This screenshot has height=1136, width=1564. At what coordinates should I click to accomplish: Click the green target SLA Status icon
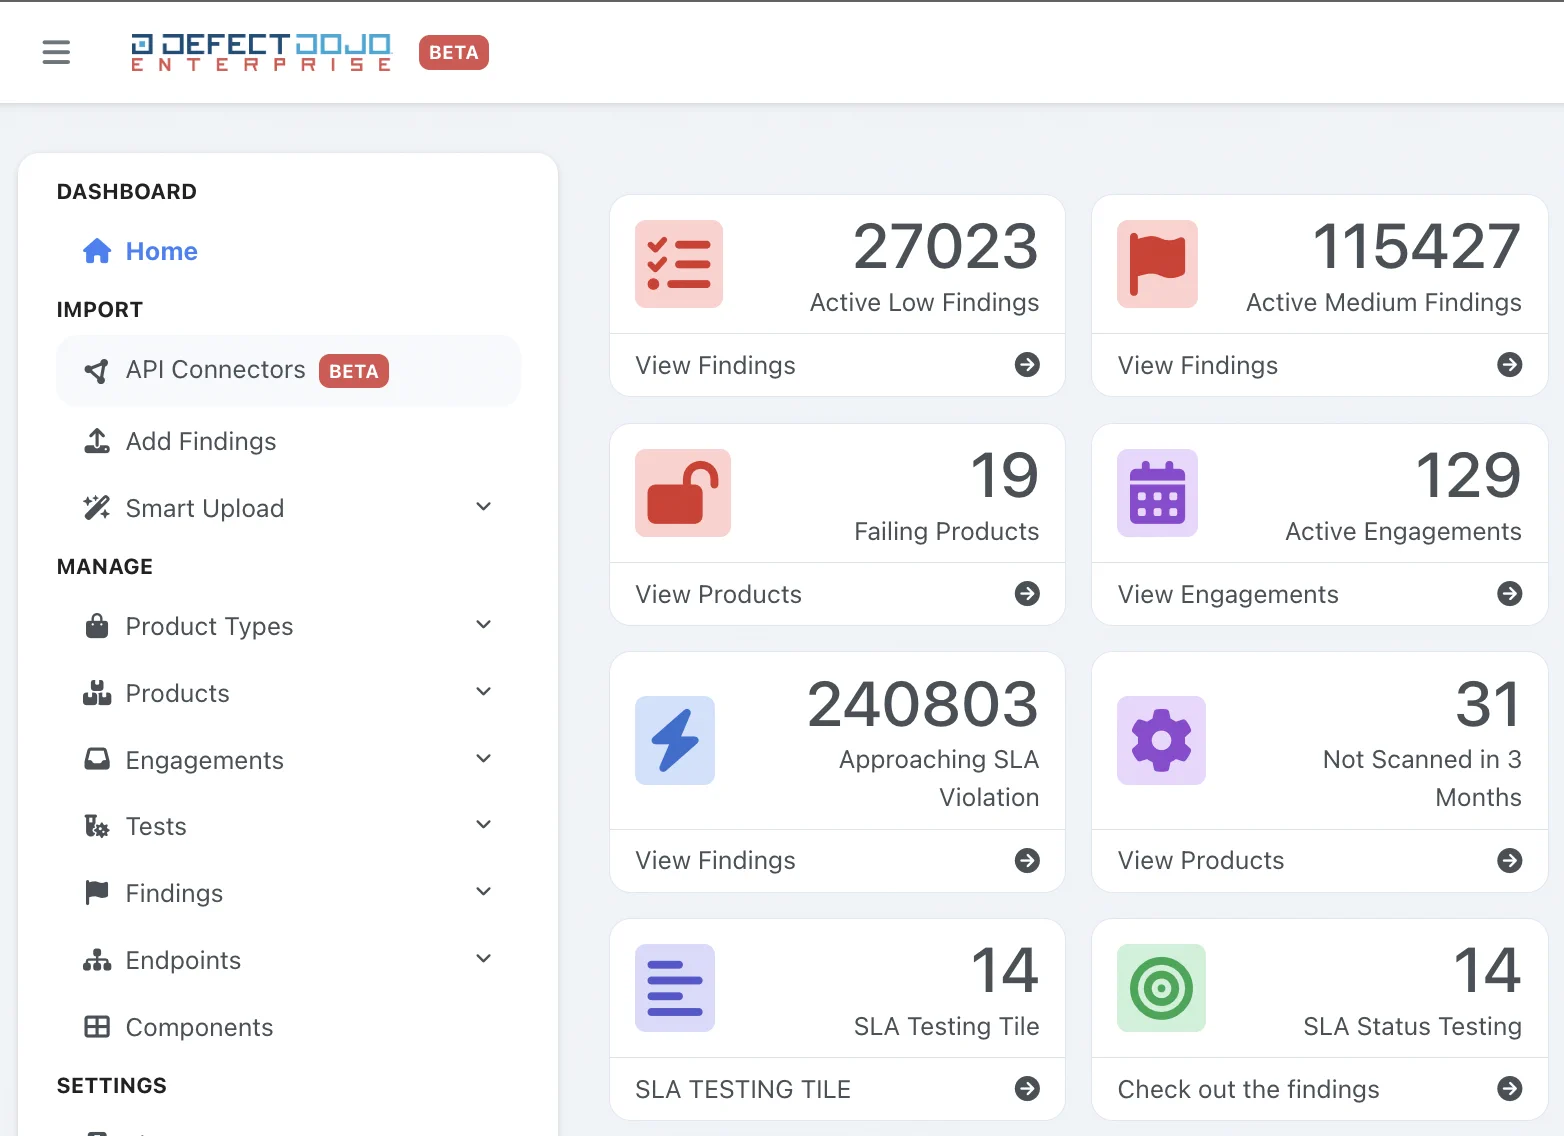tap(1161, 988)
